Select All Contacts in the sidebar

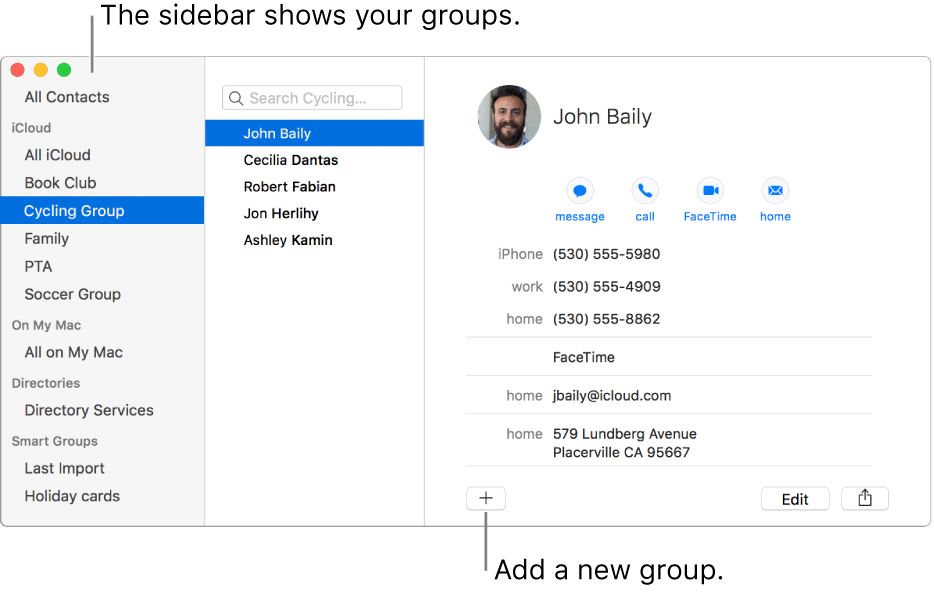[x=67, y=97]
